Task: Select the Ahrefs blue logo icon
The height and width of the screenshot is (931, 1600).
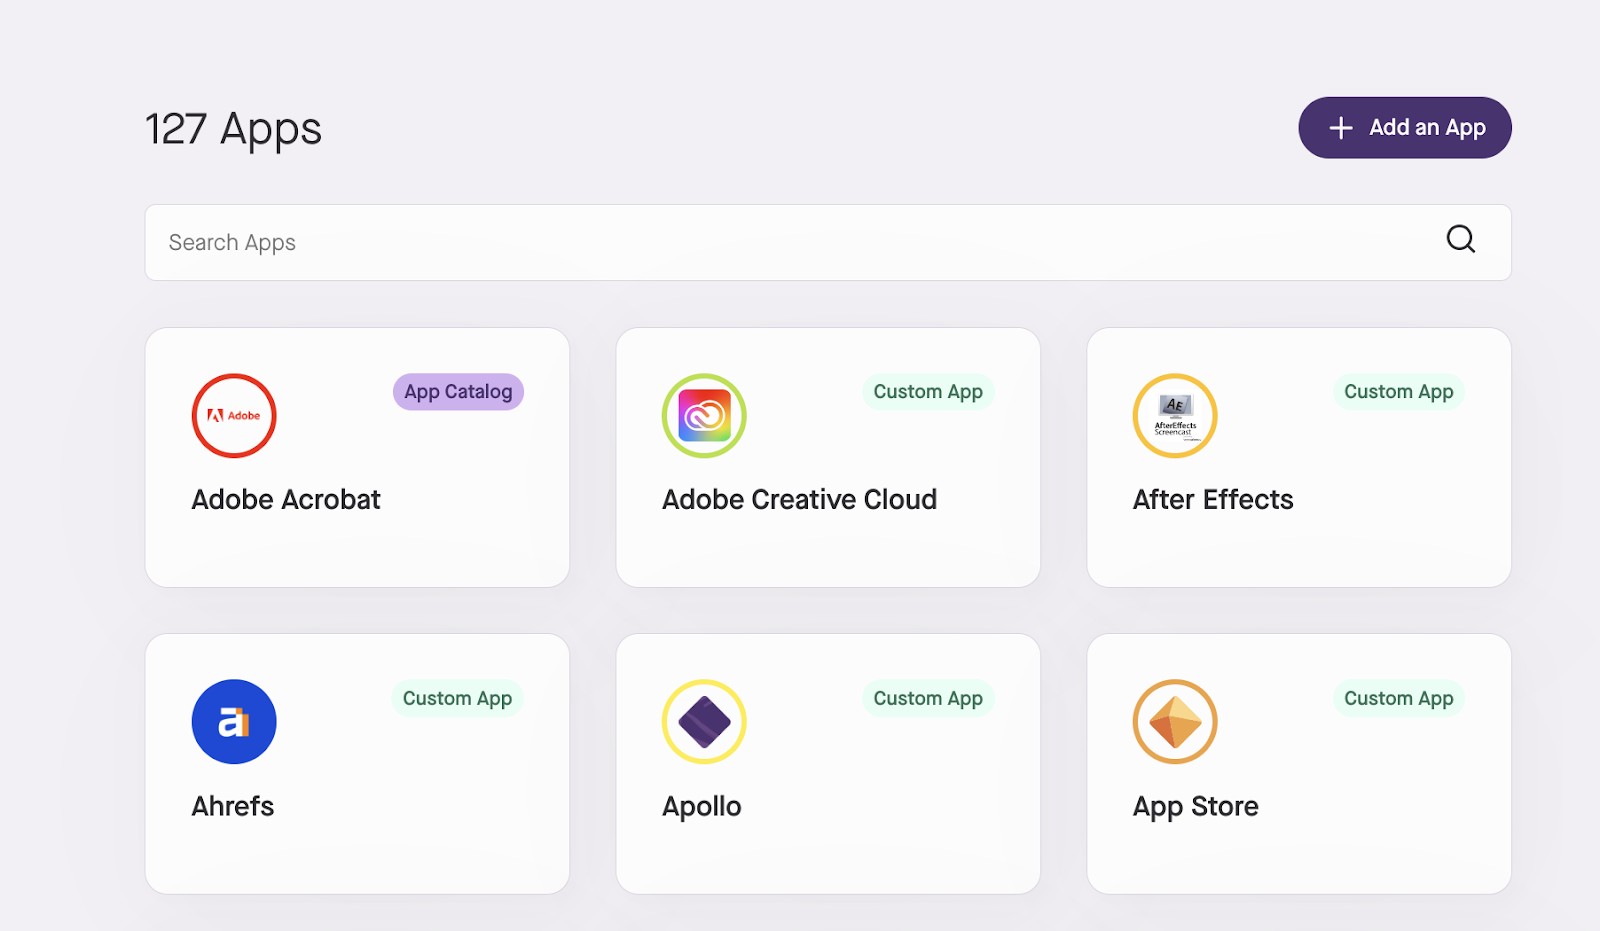Action: click(x=234, y=722)
